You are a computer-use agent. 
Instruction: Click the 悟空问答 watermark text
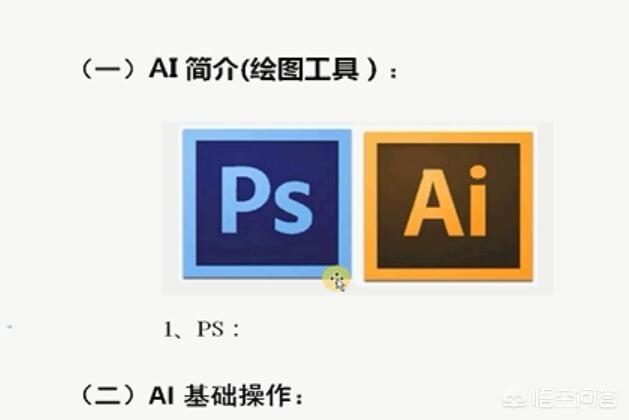[574, 398]
